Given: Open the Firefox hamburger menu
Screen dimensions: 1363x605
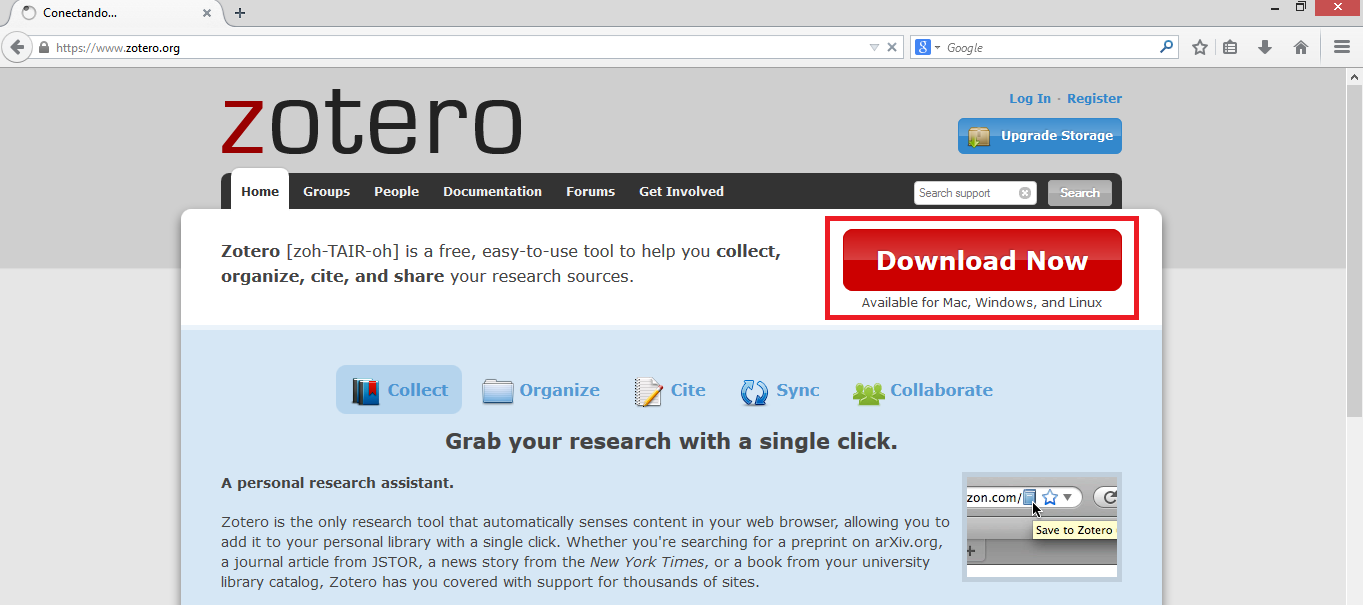Looking at the screenshot, I should point(1341,46).
